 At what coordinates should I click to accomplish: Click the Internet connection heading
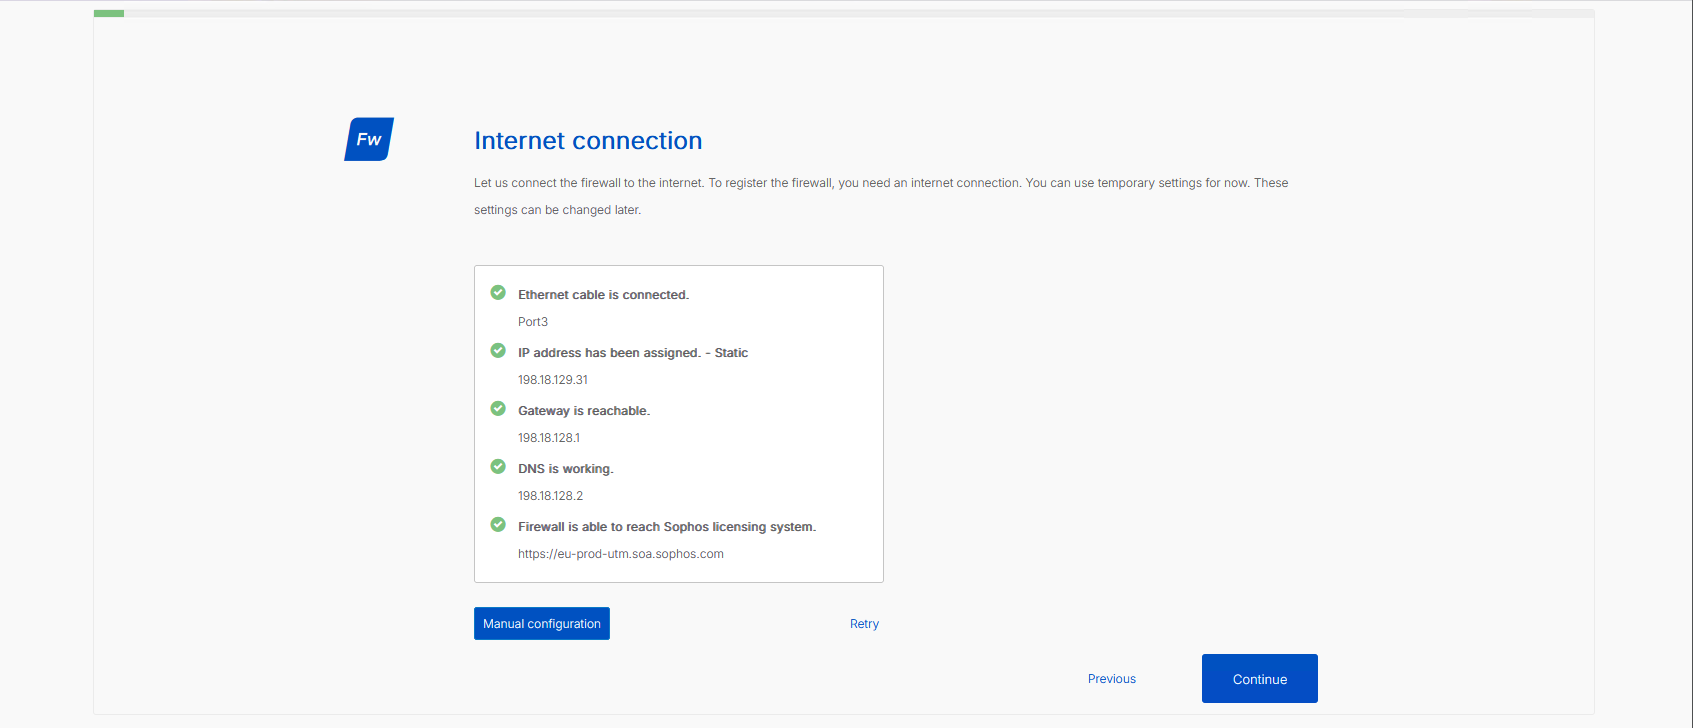pos(588,141)
